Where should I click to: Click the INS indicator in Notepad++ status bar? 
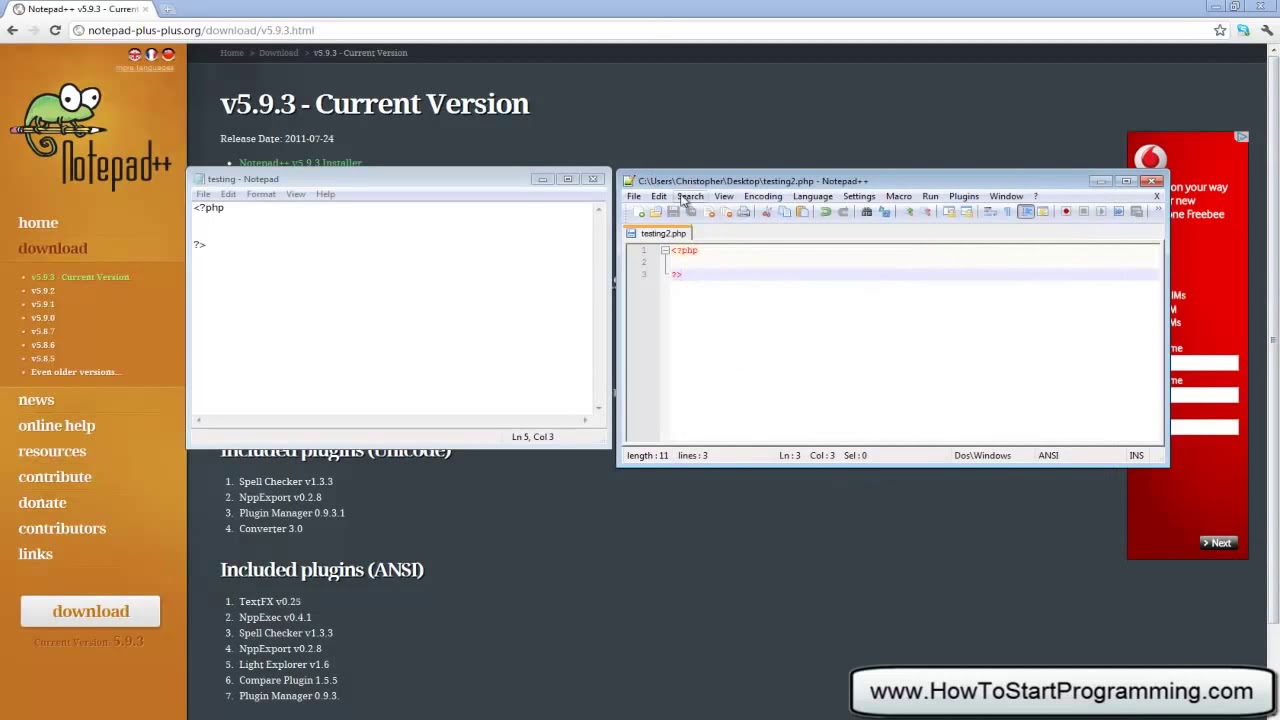(1136, 455)
